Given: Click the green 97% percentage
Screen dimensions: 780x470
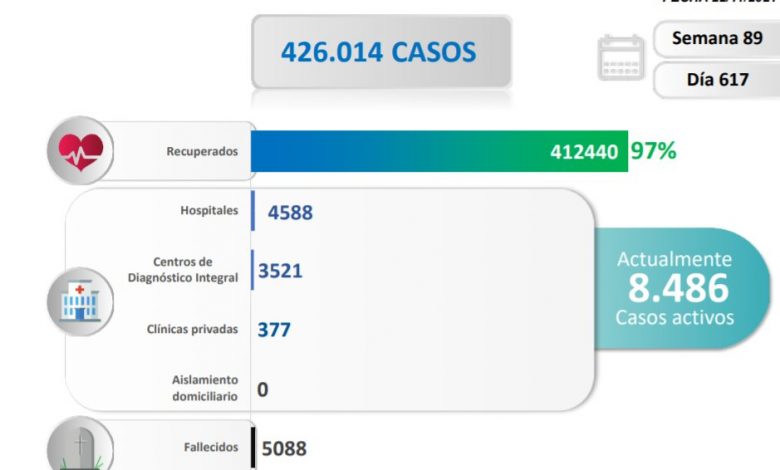Looking at the screenshot, I should click(x=653, y=151).
